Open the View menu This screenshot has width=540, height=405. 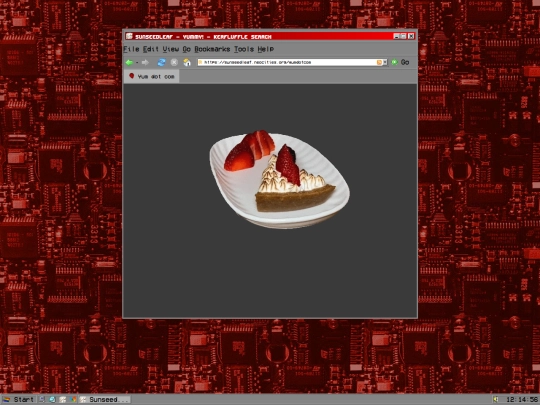point(170,49)
